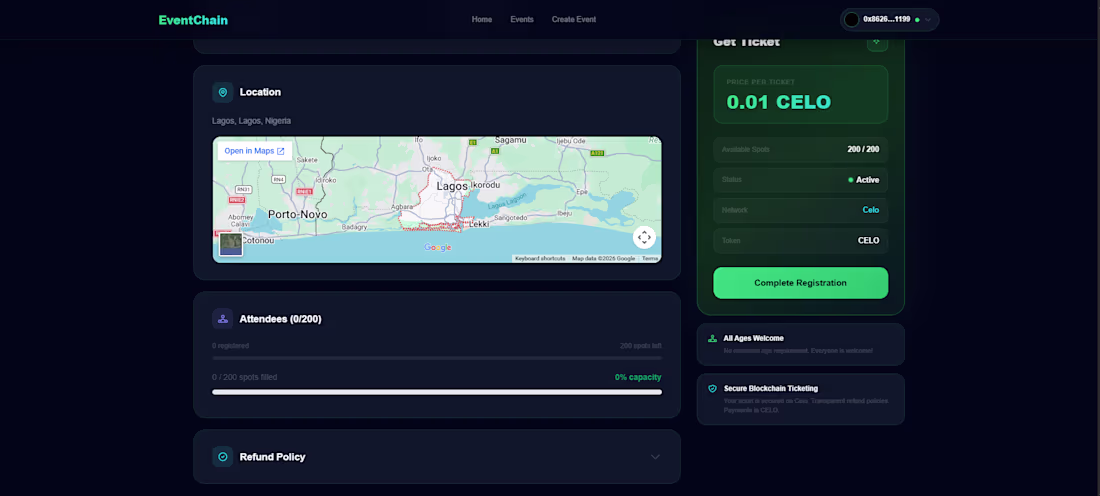This screenshot has width=1100, height=496.
Task: Click the Secure Blockchain Ticketing shield icon
Action: pos(712,388)
